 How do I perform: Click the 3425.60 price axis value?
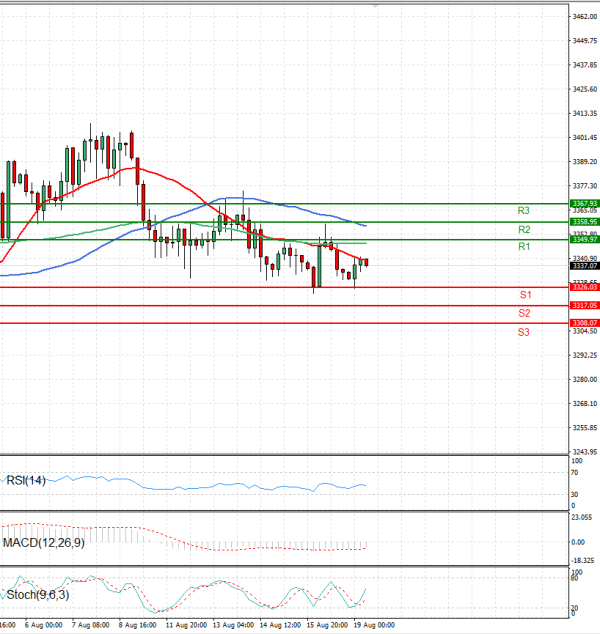585,89
